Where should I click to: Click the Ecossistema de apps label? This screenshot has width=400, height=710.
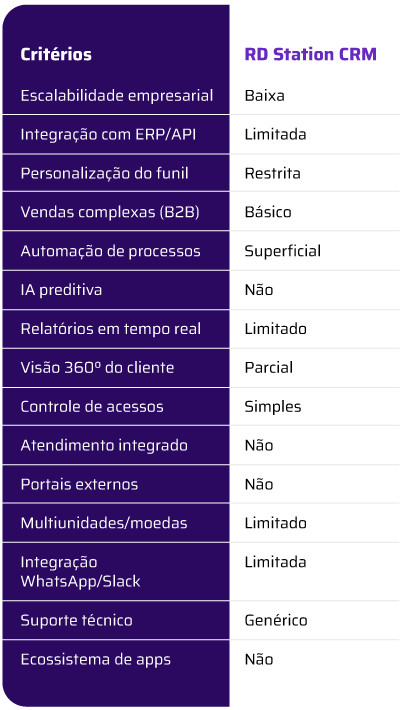pyautogui.click(x=96, y=660)
